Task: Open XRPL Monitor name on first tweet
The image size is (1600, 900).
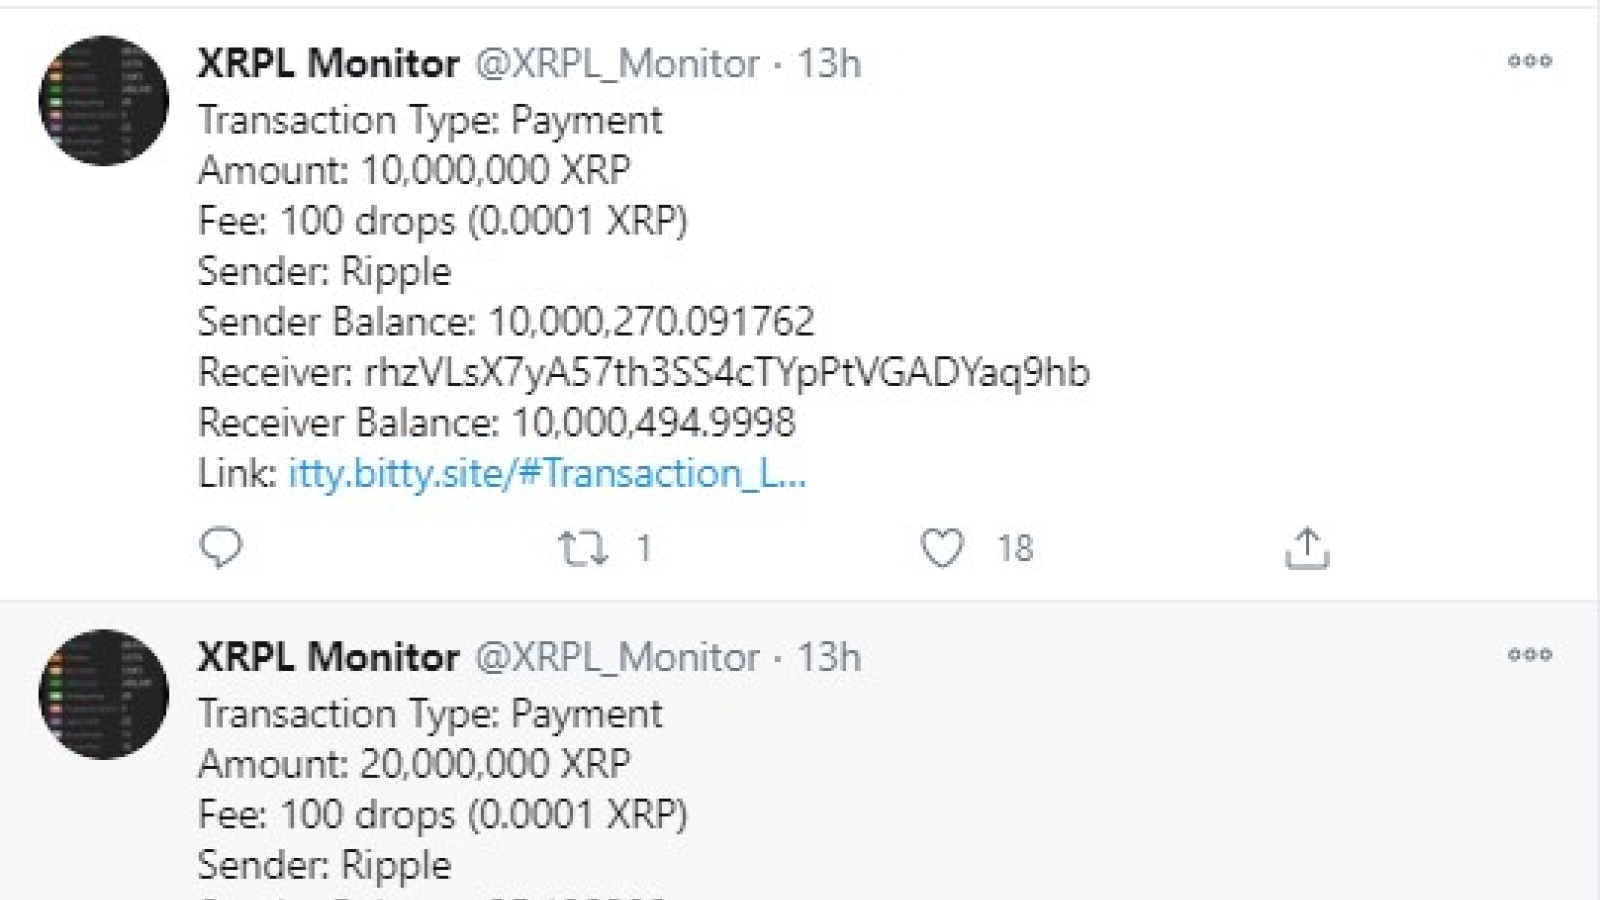Action: click(x=329, y=63)
